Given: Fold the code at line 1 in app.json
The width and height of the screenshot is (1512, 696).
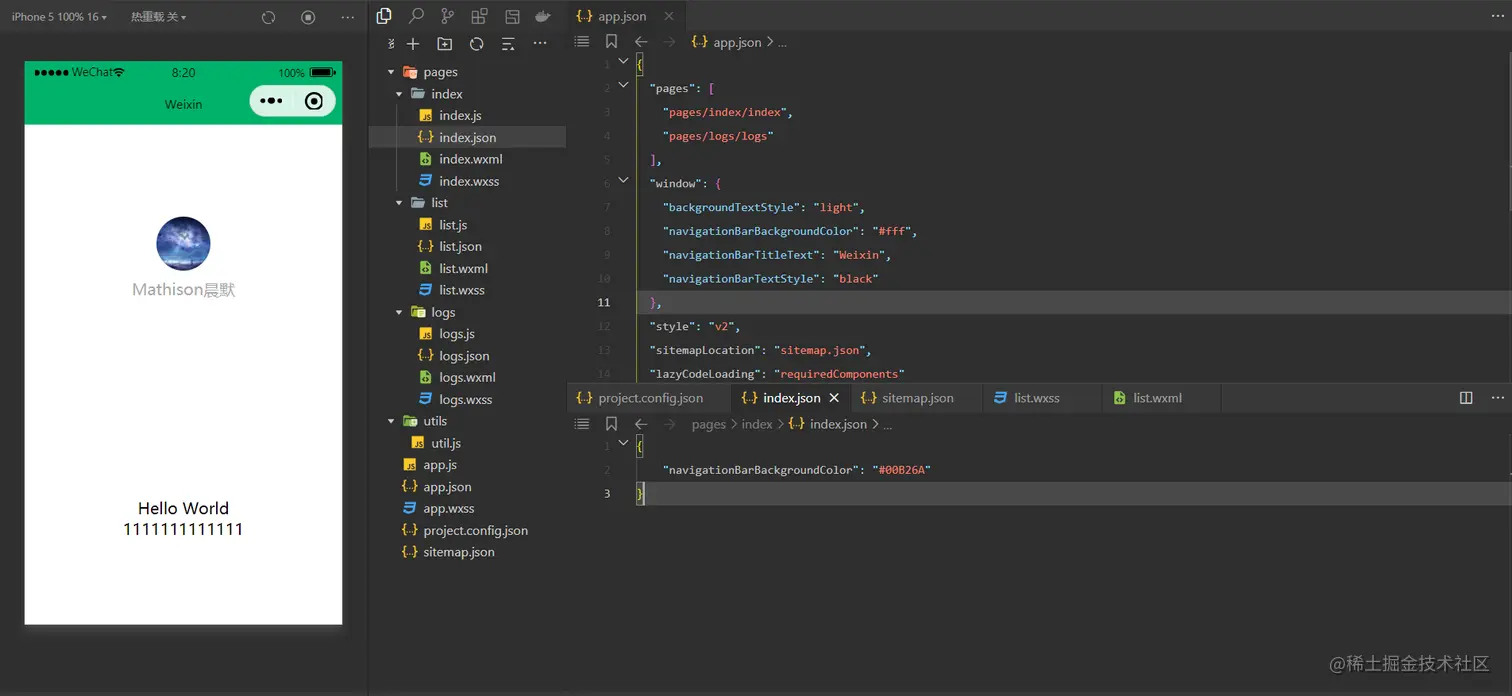Looking at the screenshot, I should tap(623, 61).
